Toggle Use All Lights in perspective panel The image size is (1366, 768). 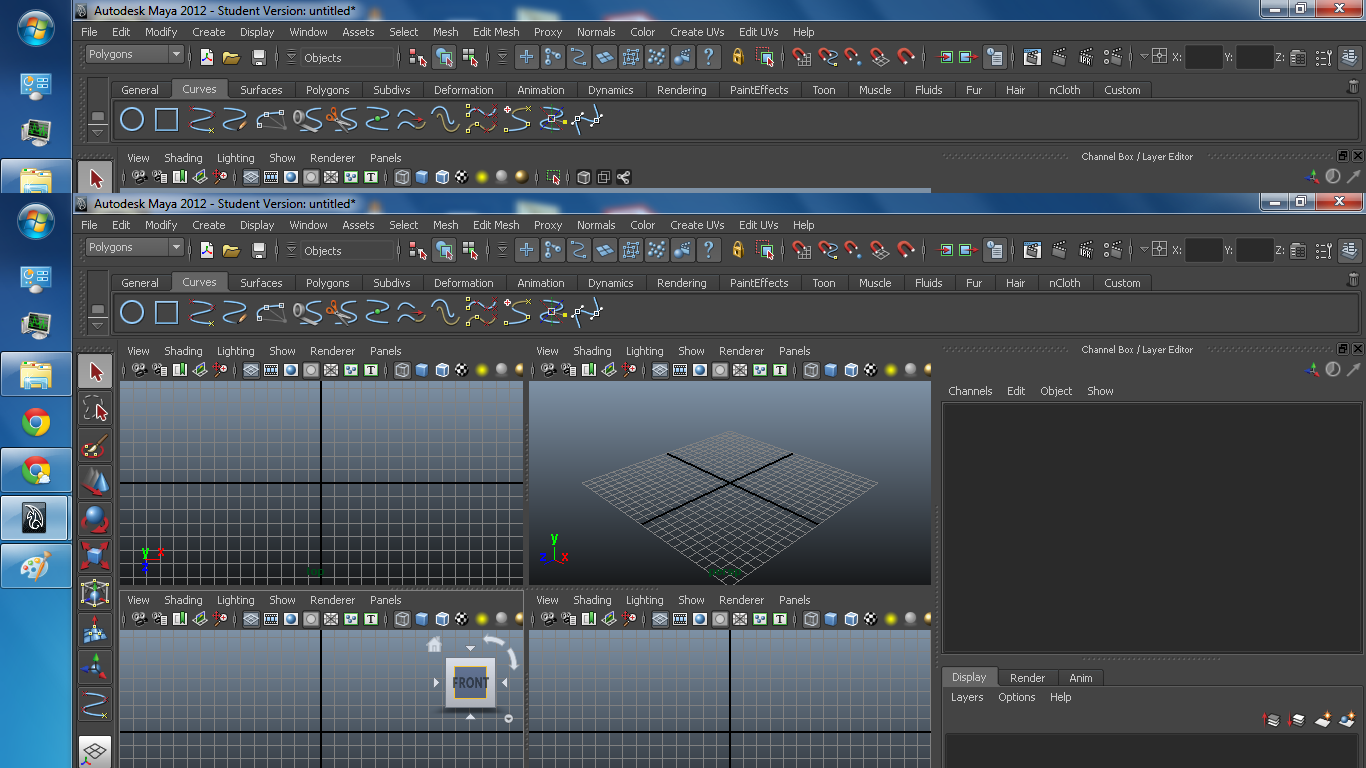pyautogui.click(x=891, y=370)
